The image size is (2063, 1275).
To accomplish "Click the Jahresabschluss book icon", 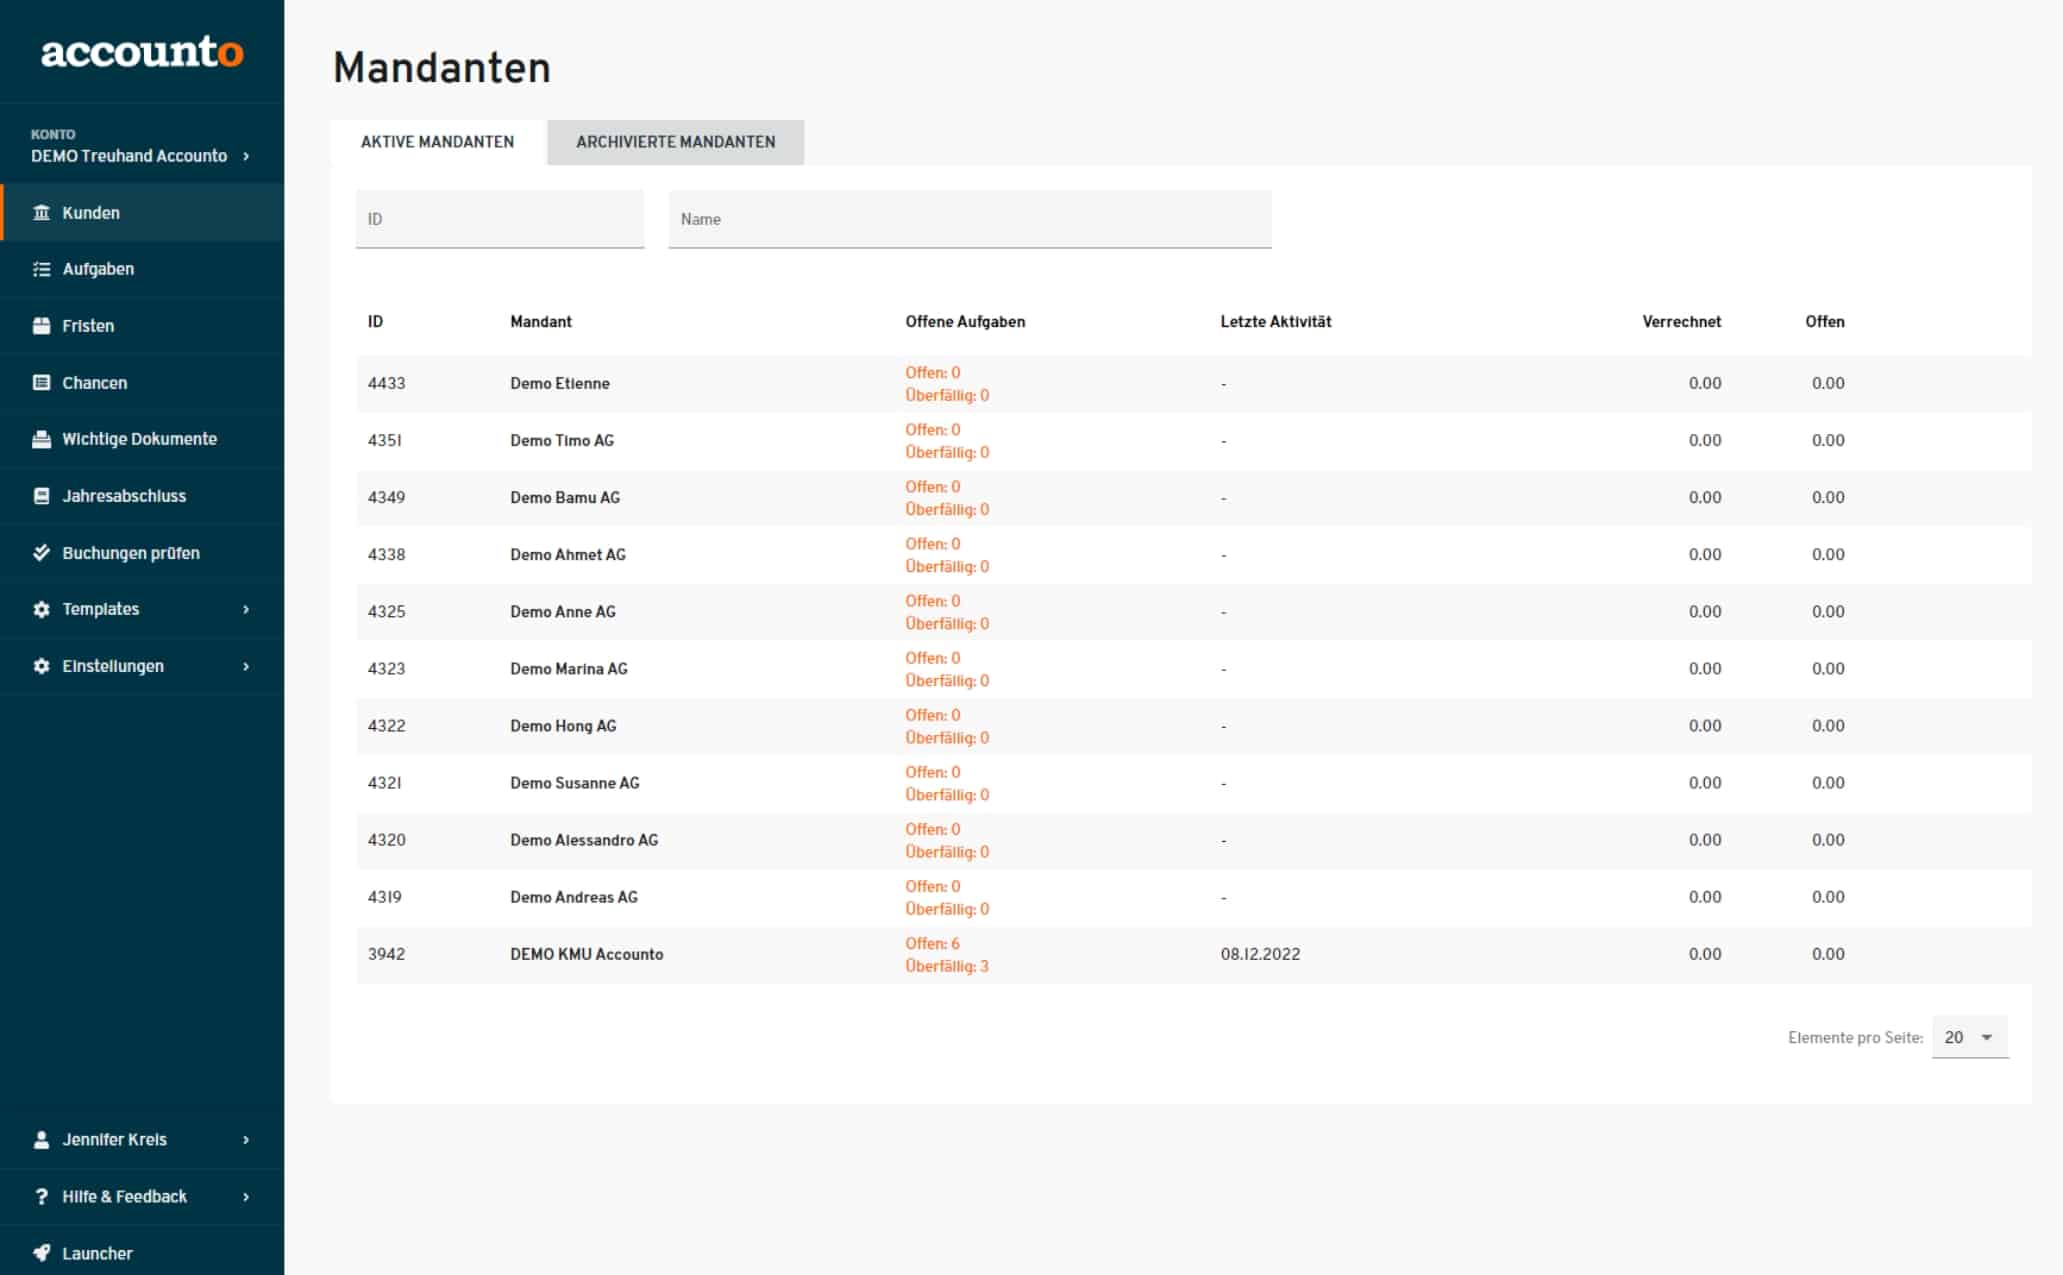I will pyautogui.click(x=41, y=496).
